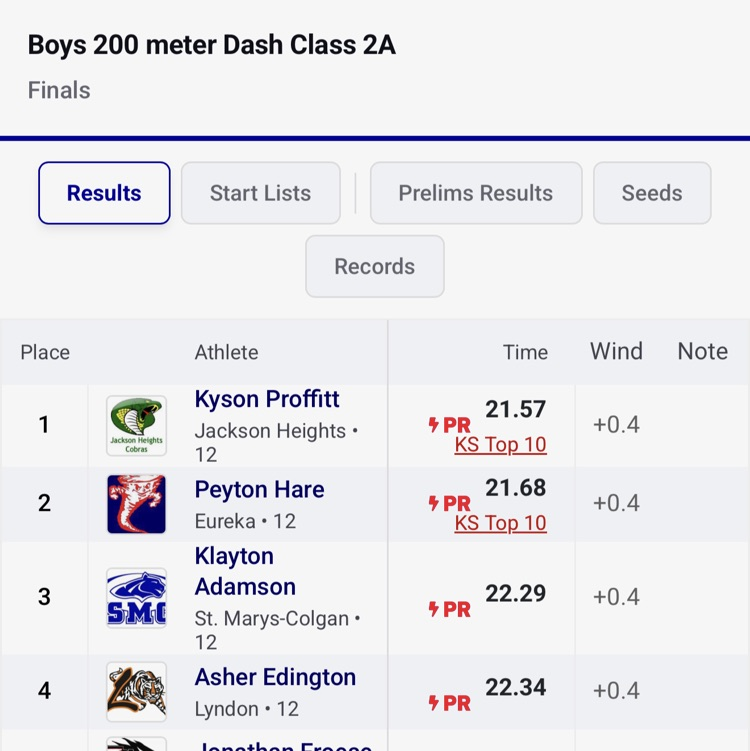Open the Records button
The image size is (750, 751).
pos(375,266)
